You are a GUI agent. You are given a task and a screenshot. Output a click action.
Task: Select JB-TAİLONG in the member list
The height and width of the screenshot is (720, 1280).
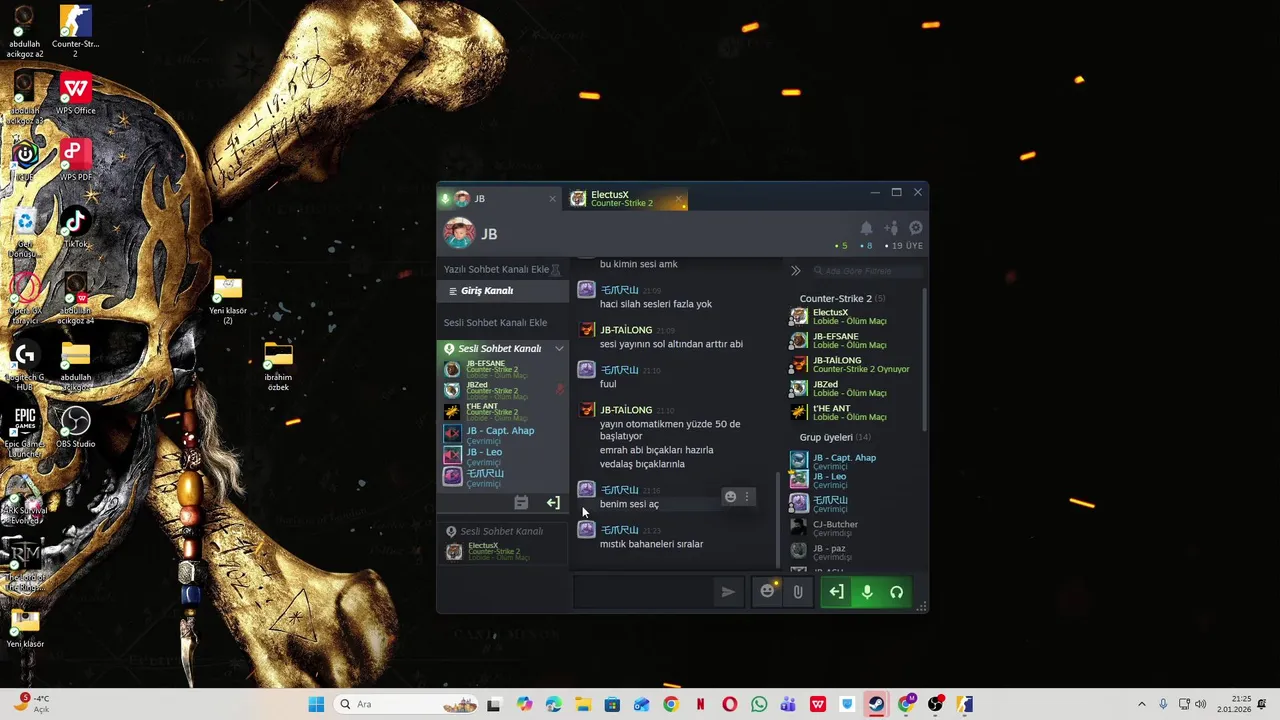[x=853, y=365]
